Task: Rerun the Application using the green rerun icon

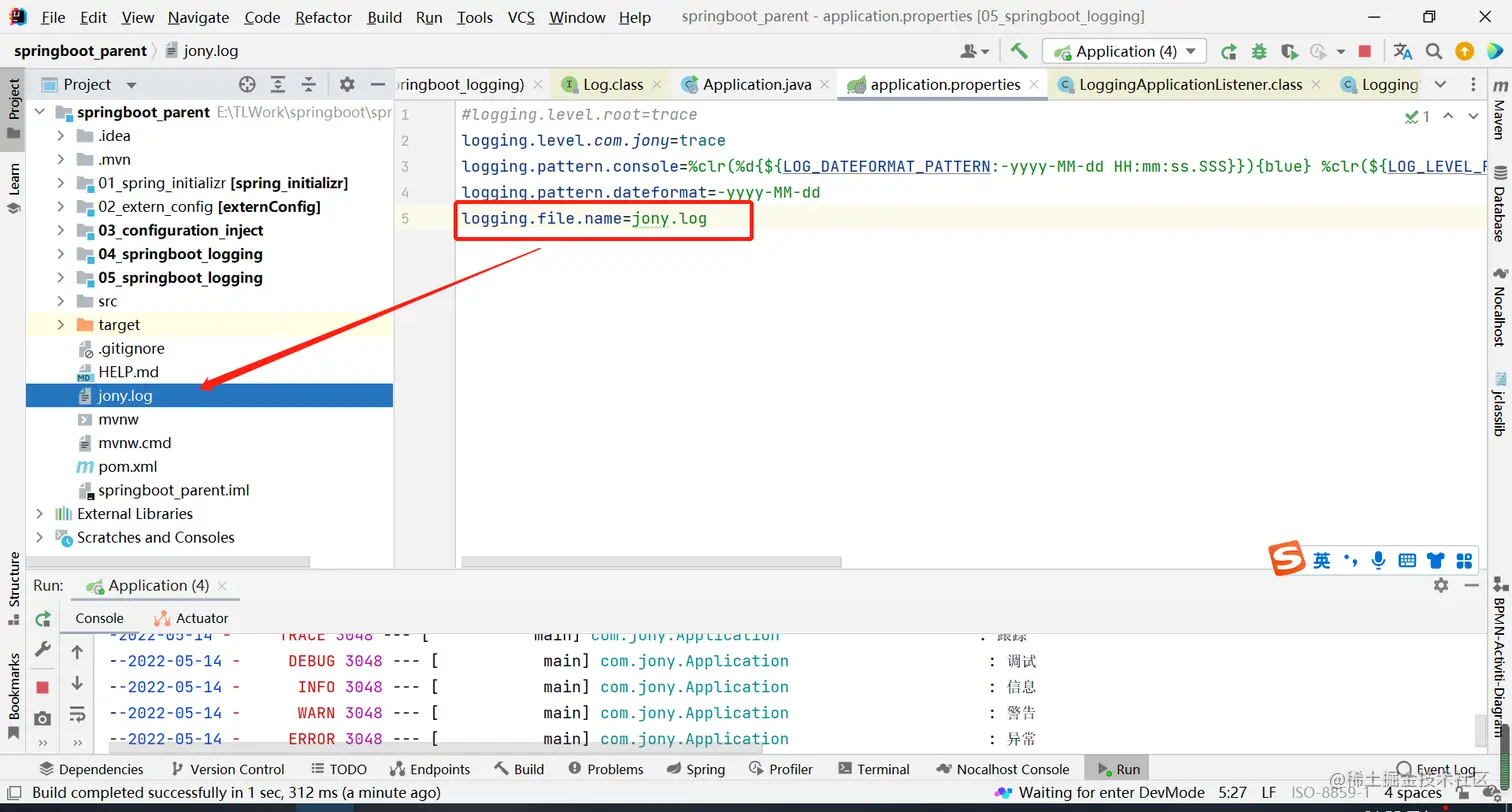Action: (1229, 51)
